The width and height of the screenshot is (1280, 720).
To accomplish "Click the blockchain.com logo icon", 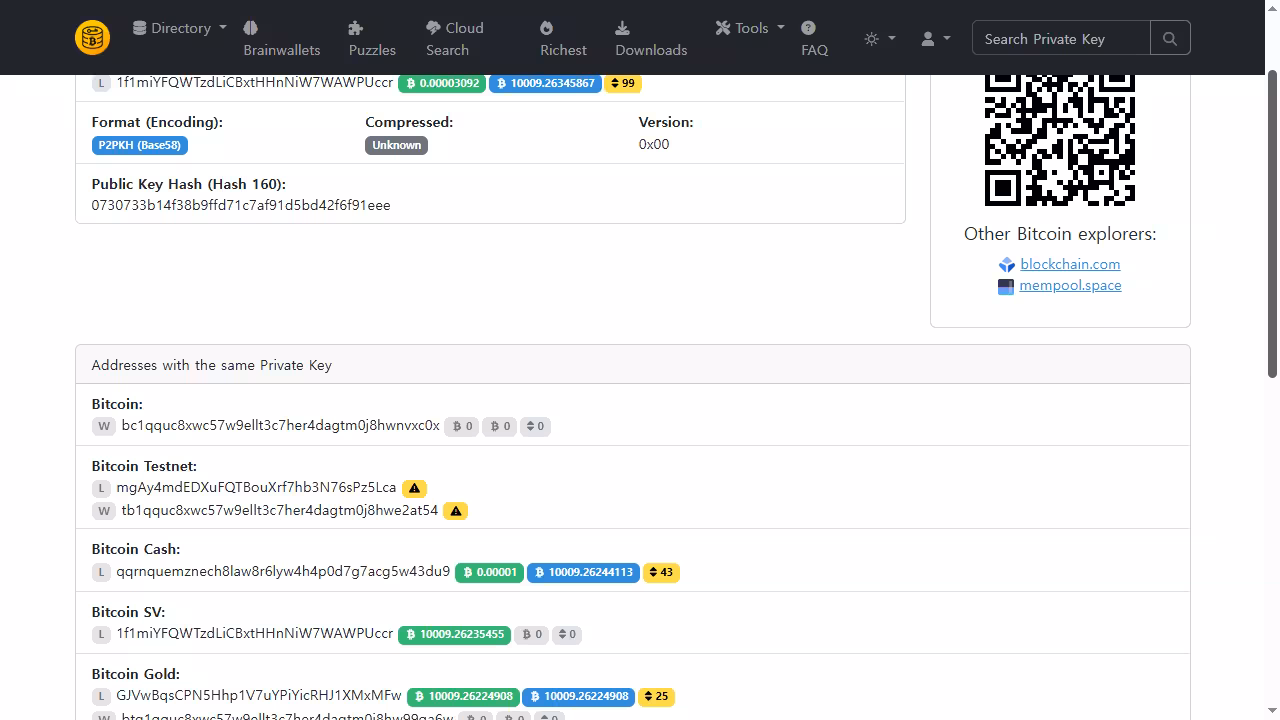I will 1006,265.
